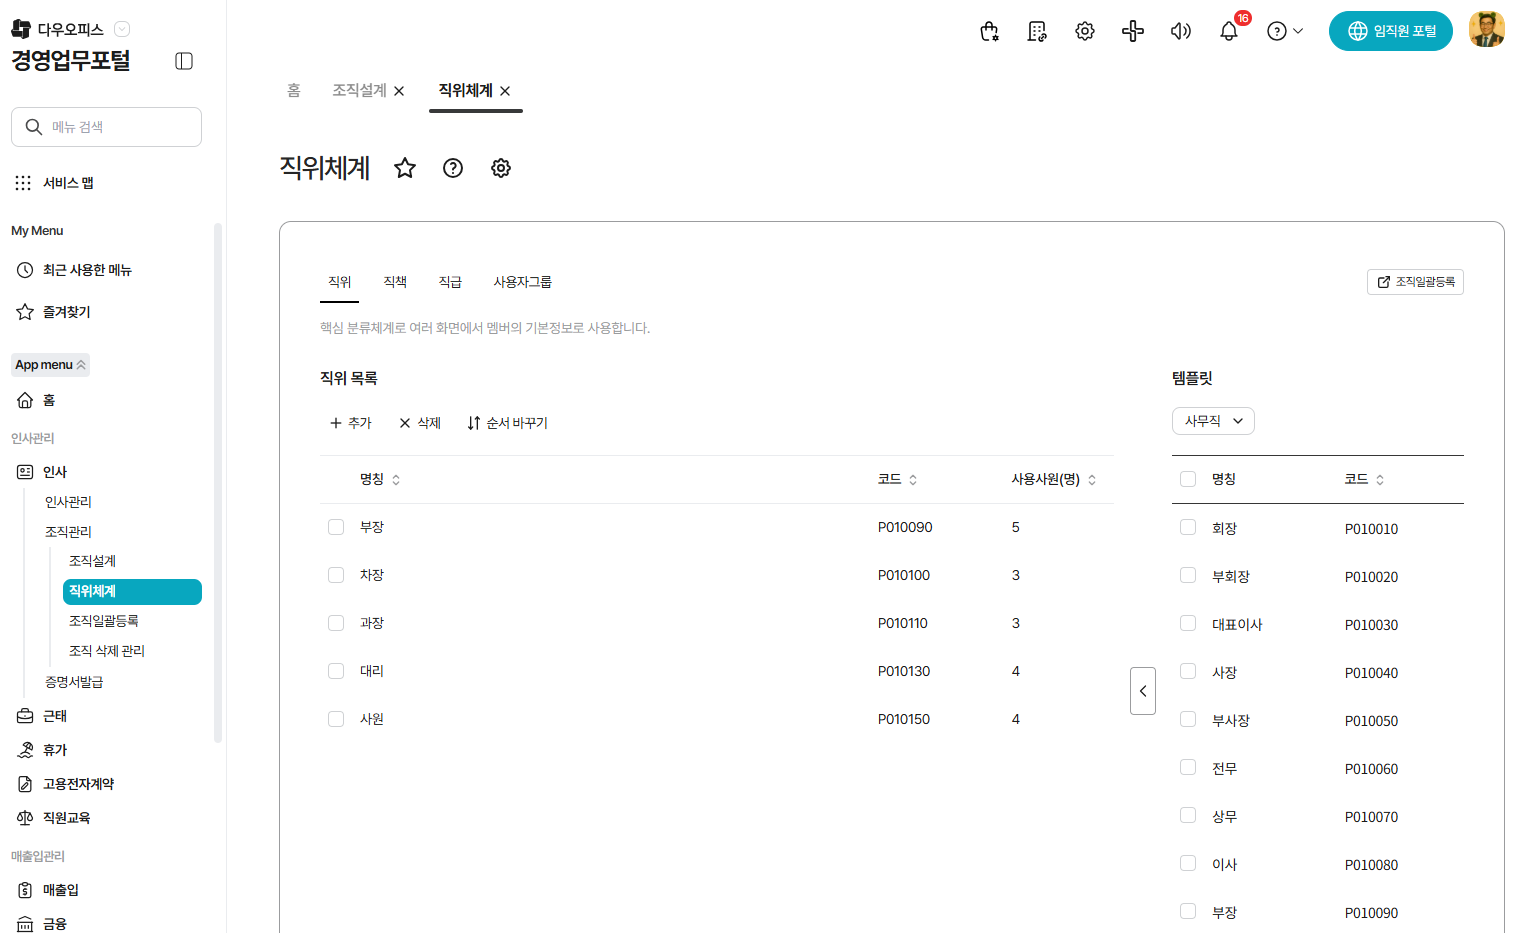1534x933 pixels.
Task: Click the notification bell icon
Action: pyautogui.click(x=1228, y=32)
